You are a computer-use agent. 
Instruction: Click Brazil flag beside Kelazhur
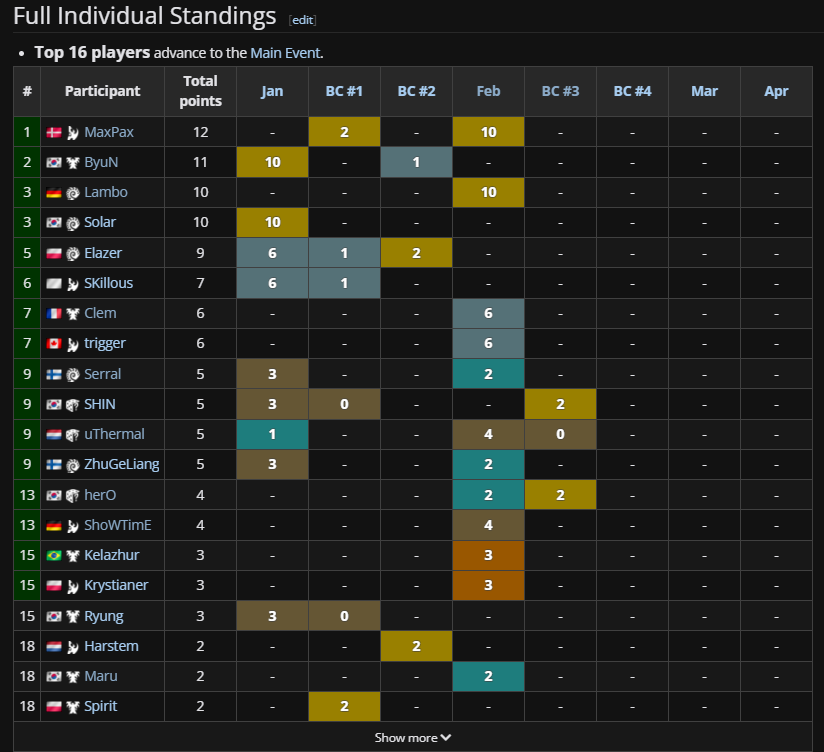pyautogui.click(x=54, y=555)
